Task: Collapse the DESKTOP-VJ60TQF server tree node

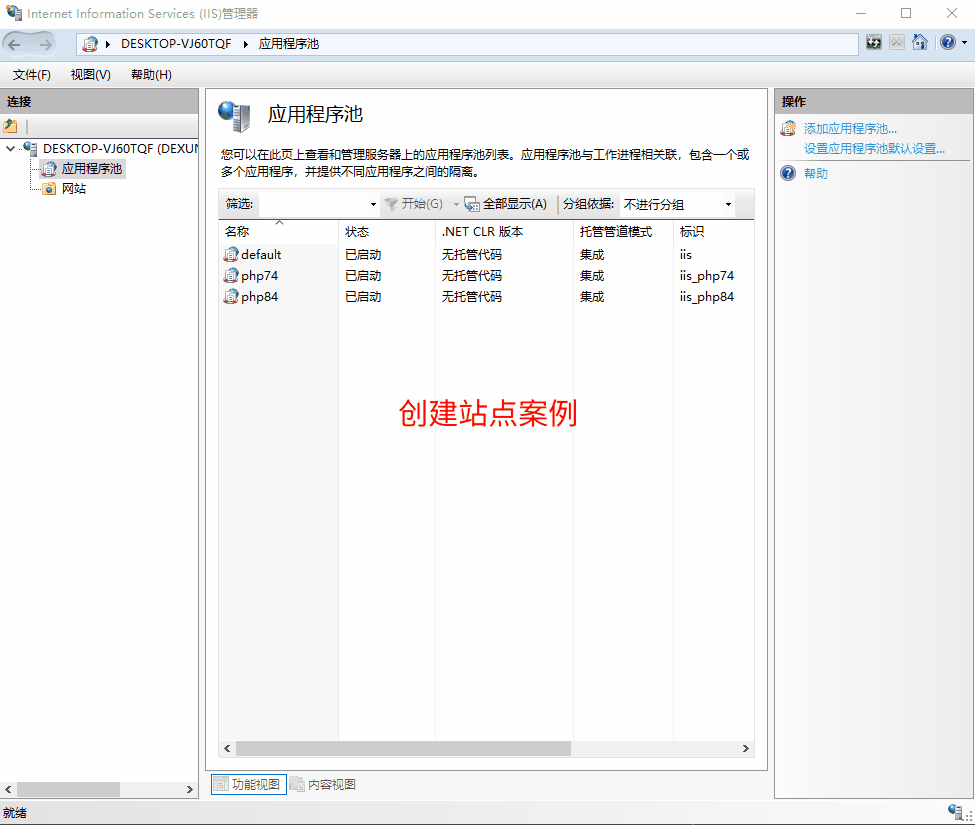Action: pyautogui.click(x=10, y=149)
